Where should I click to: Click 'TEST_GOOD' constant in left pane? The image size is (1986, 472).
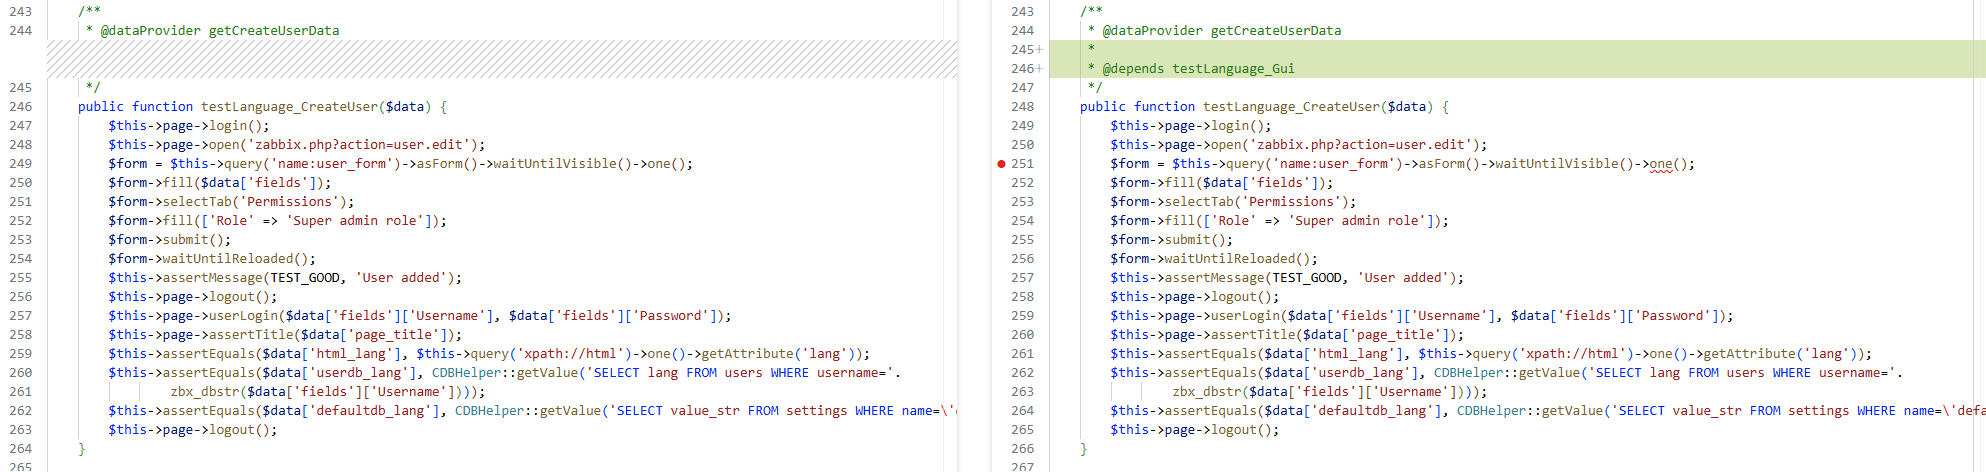pyautogui.click(x=305, y=278)
